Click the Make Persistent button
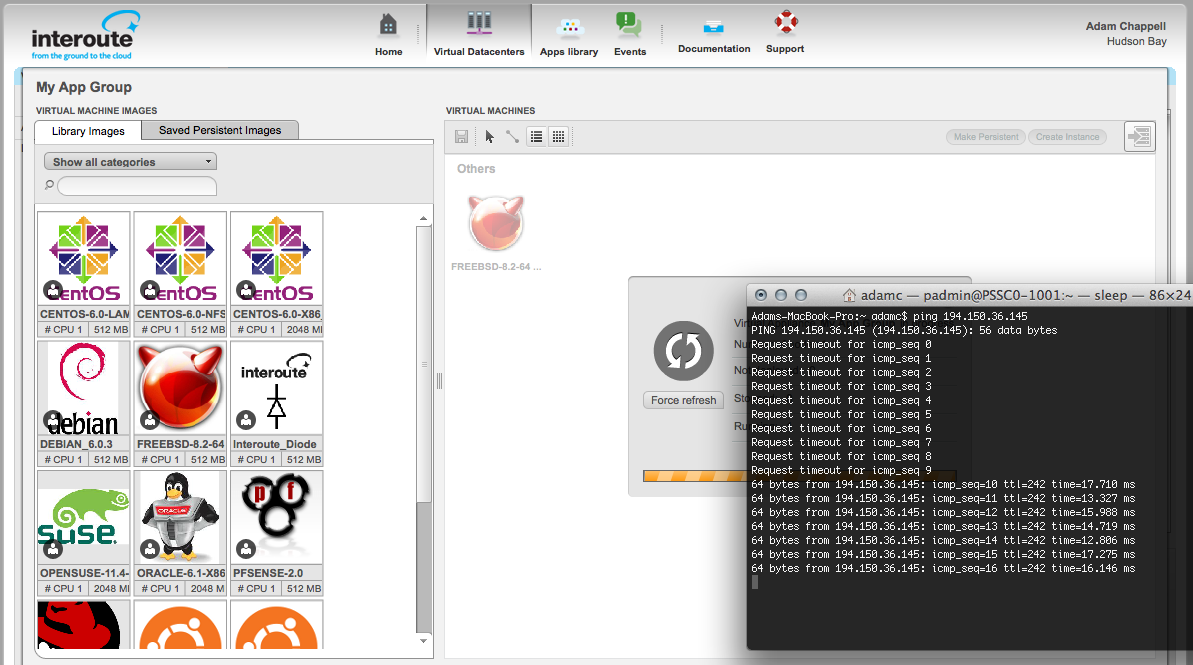 pos(985,137)
